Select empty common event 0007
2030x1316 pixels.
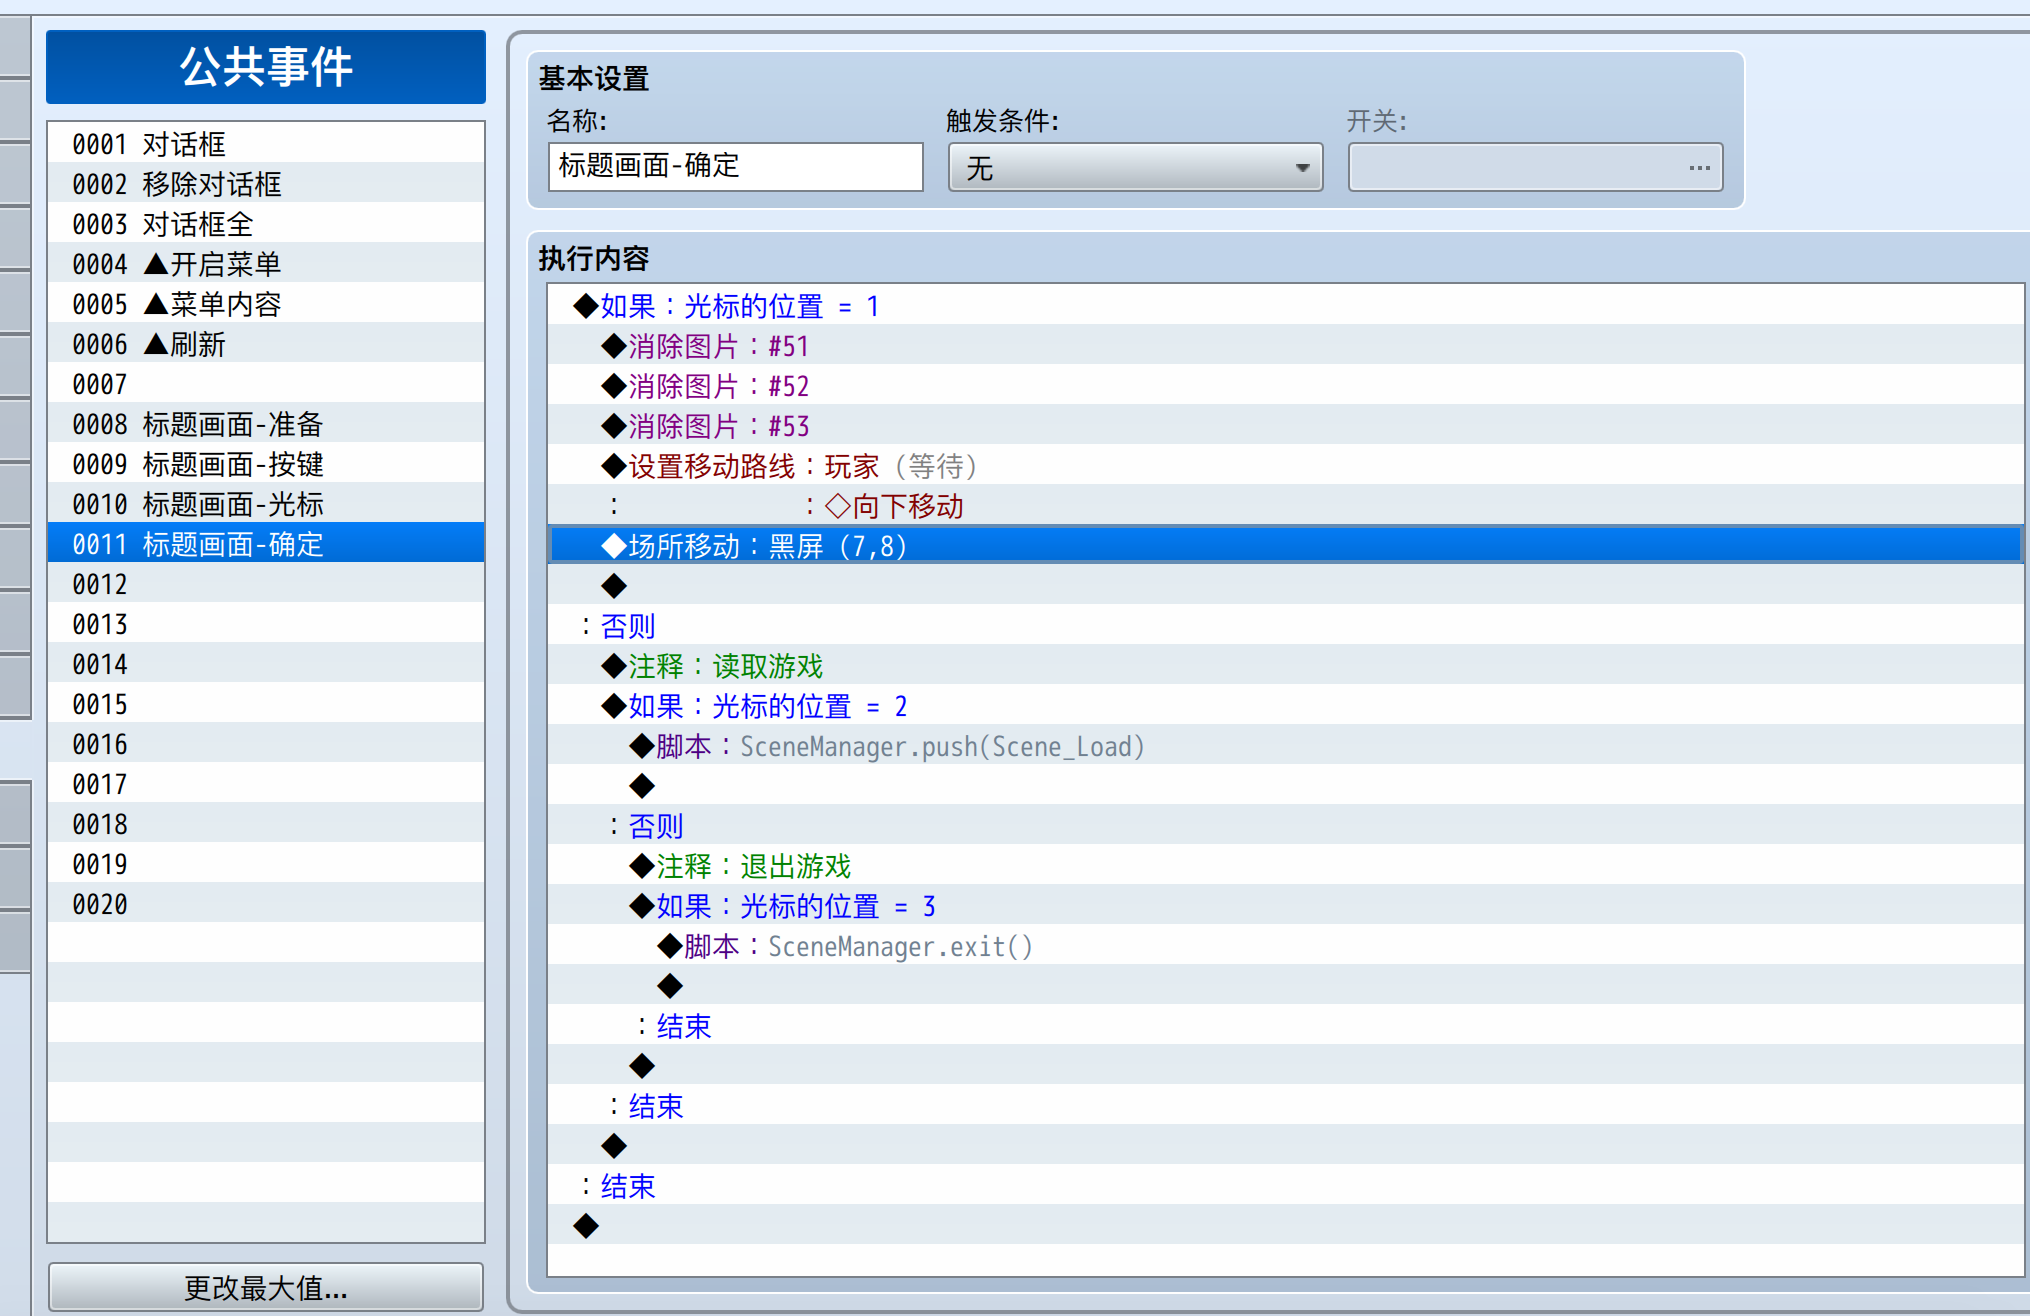[x=266, y=383]
